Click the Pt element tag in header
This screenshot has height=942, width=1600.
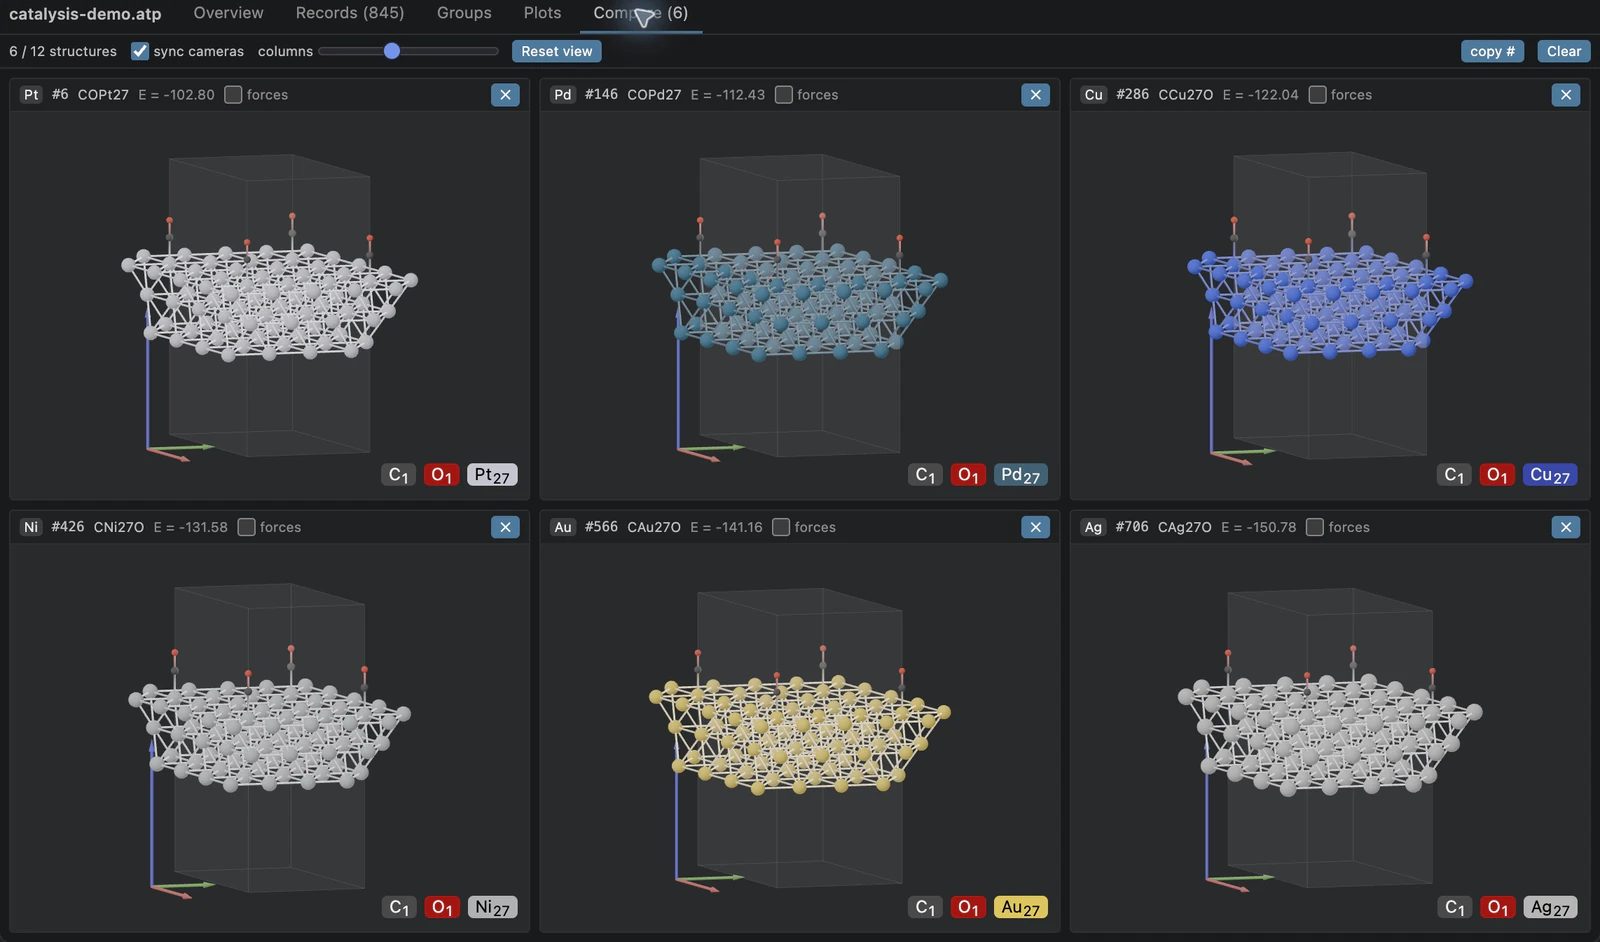(x=31, y=95)
